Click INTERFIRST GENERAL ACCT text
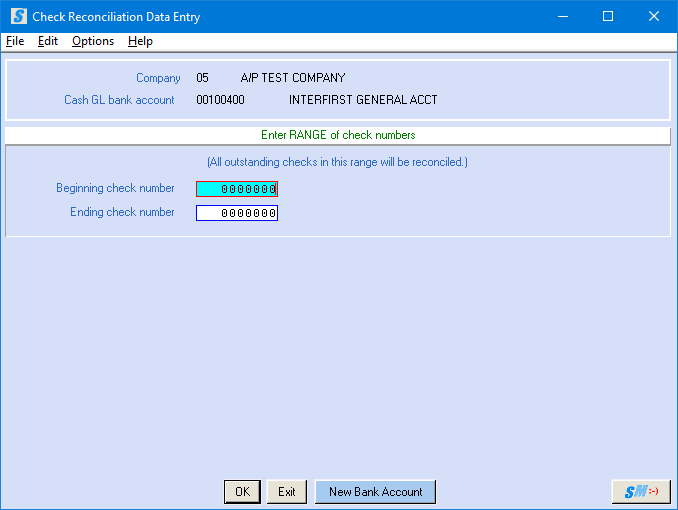 click(363, 100)
